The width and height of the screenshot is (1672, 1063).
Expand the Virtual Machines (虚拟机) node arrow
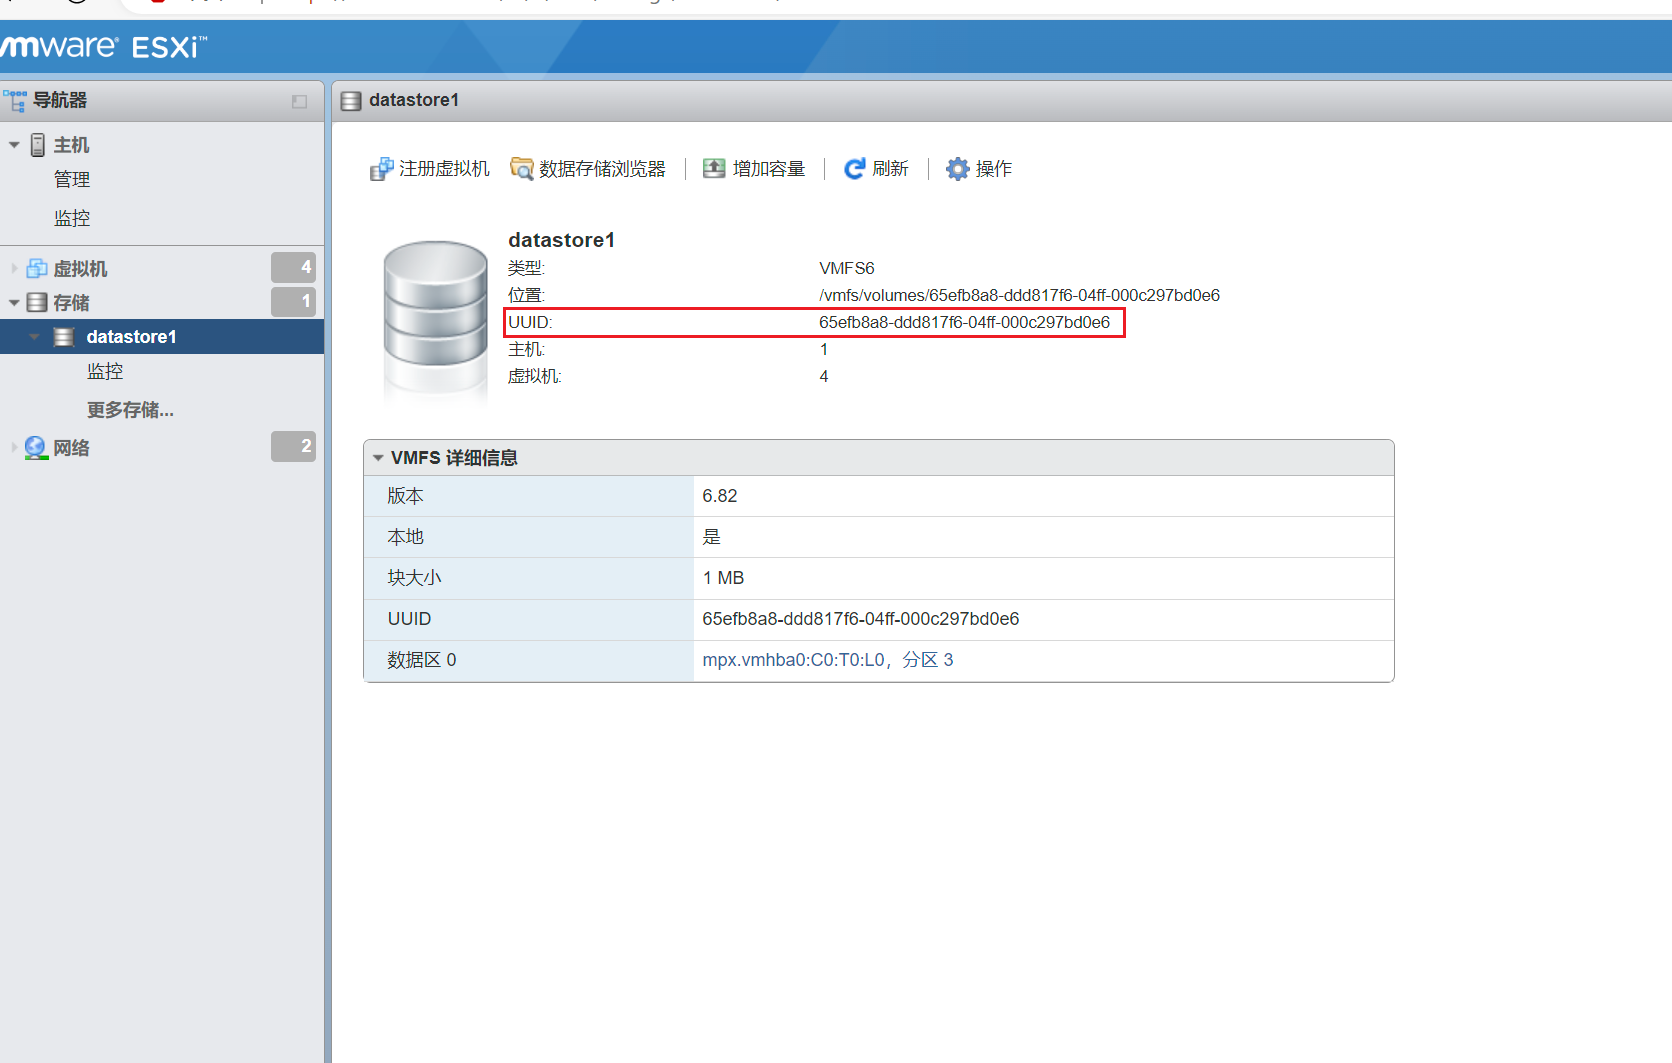pyautogui.click(x=14, y=268)
